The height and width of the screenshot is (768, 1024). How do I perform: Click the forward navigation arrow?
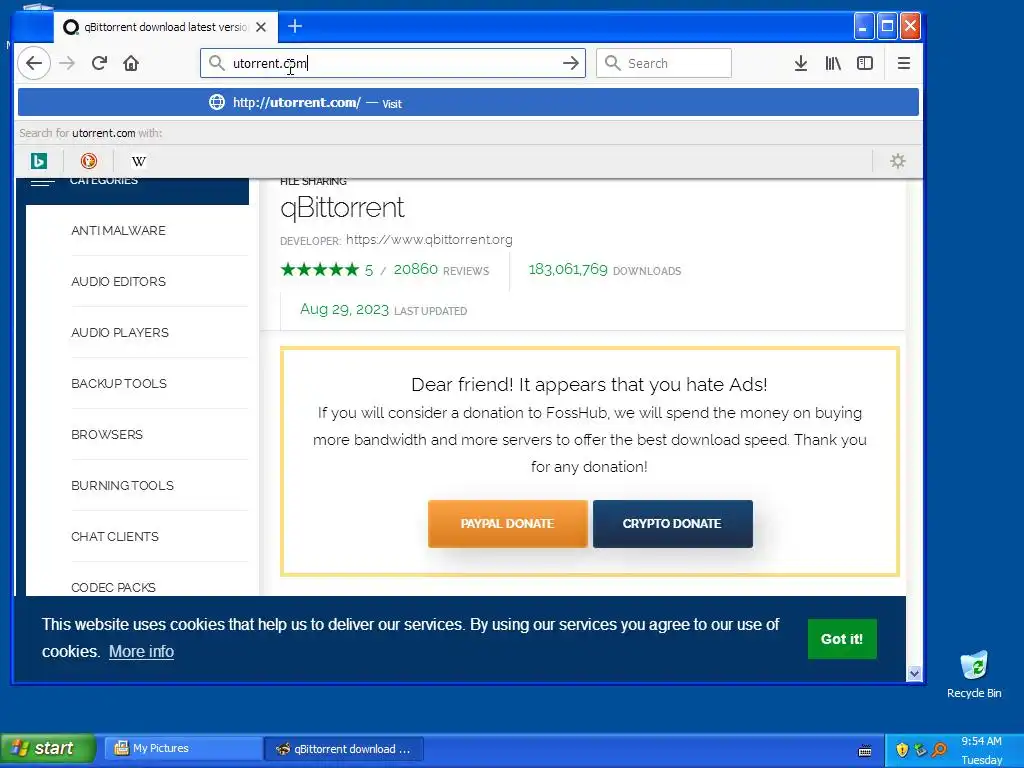pyautogui.click(x=67, y=63)
